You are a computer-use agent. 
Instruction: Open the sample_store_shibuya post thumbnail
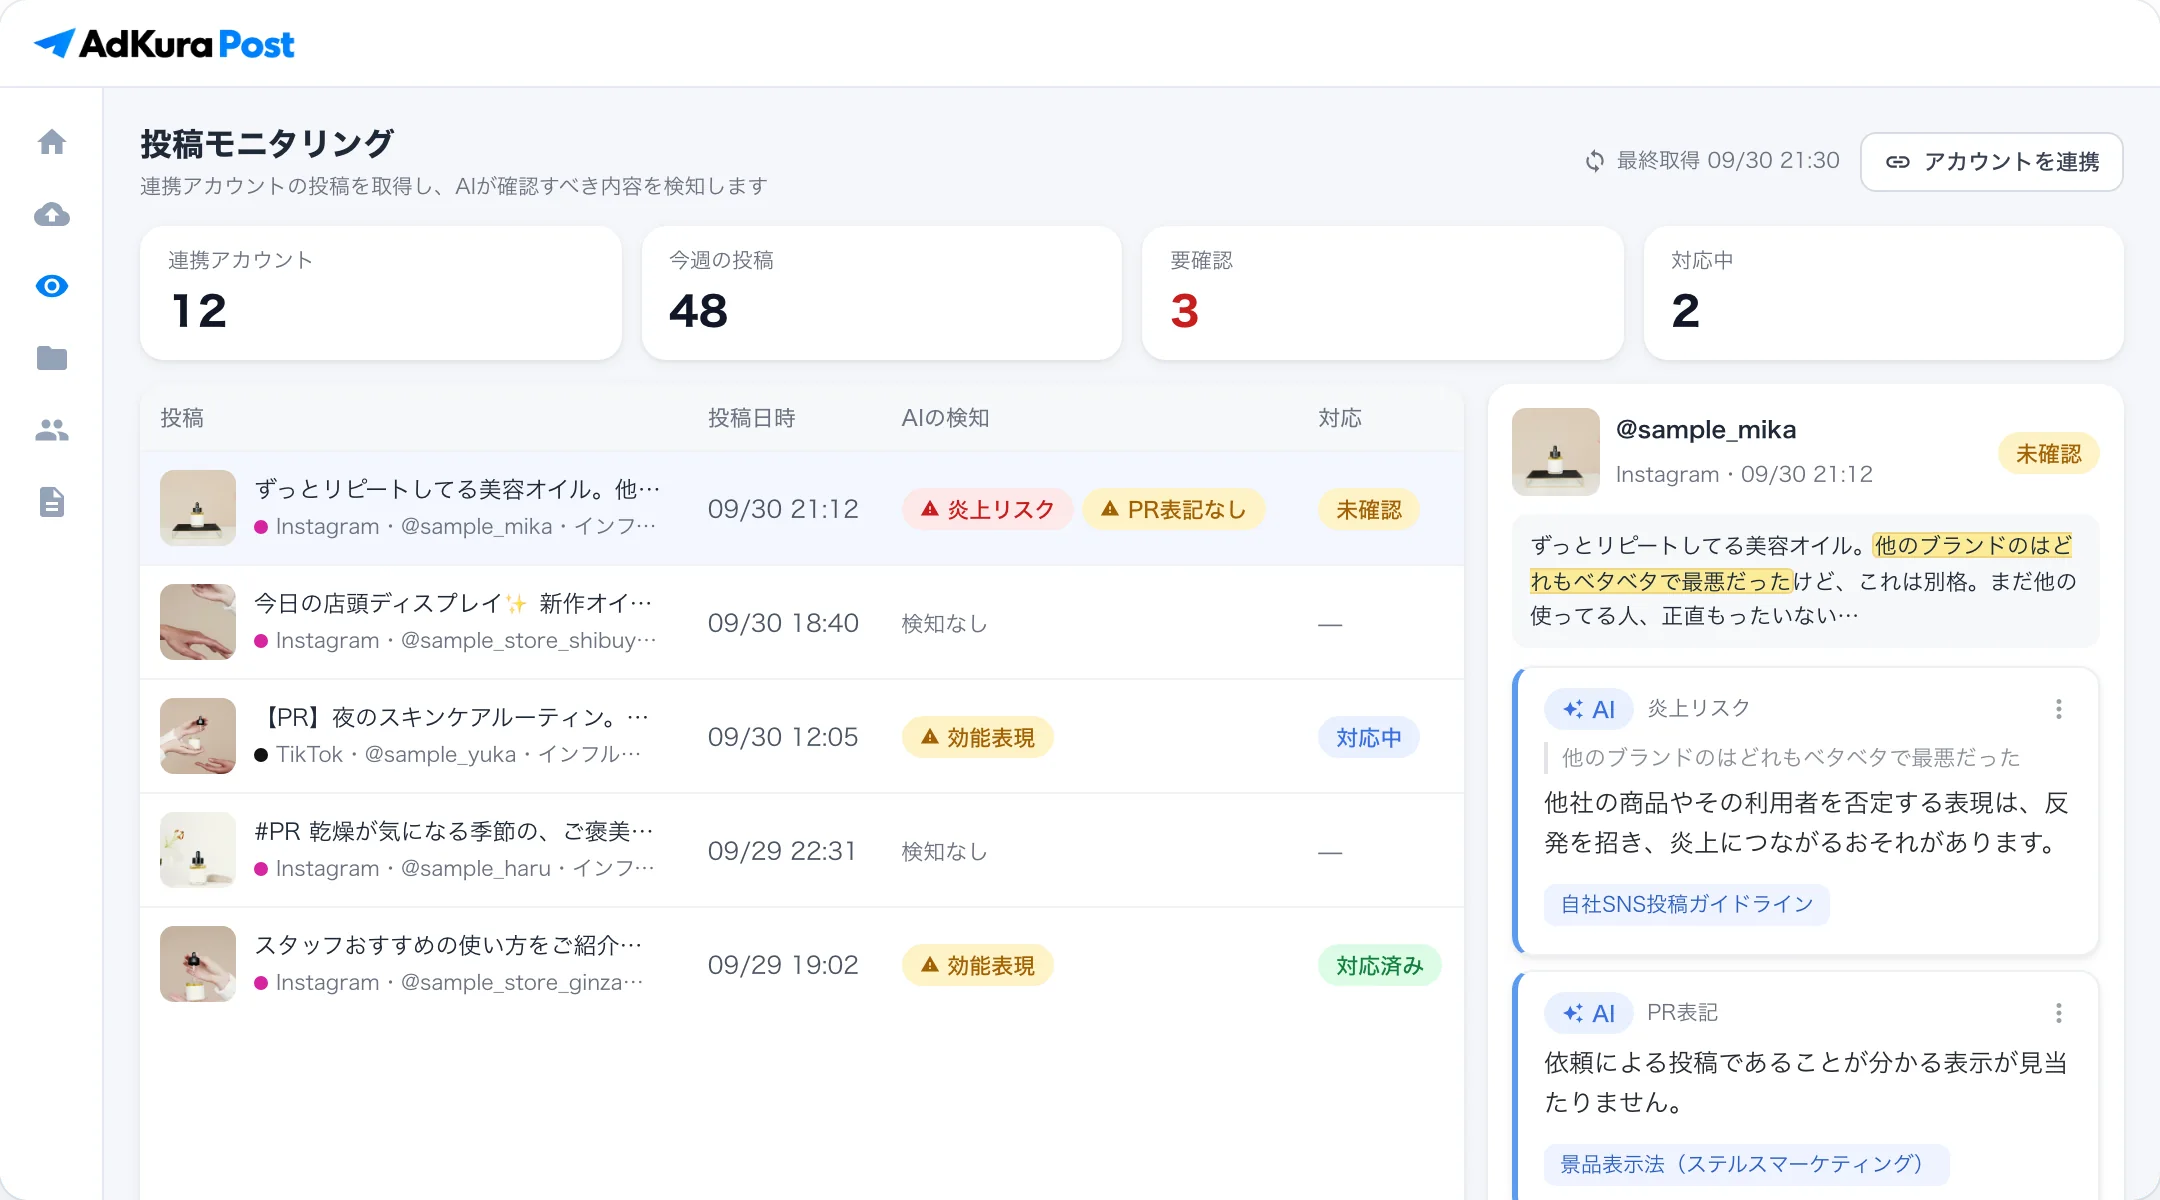click(x=198, y=622)
